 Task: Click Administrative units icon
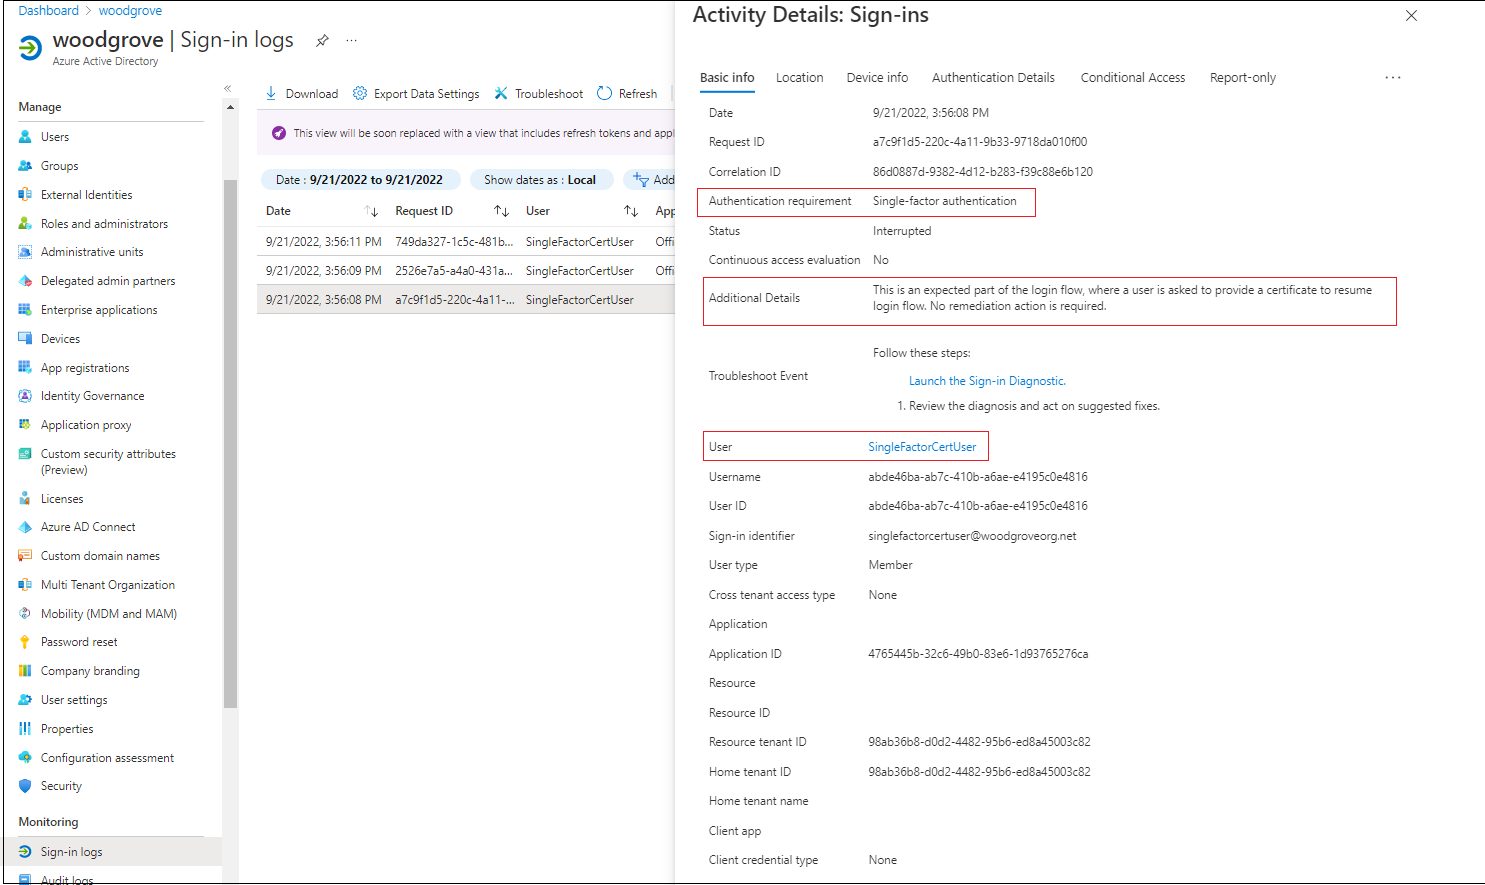[25, 252]
